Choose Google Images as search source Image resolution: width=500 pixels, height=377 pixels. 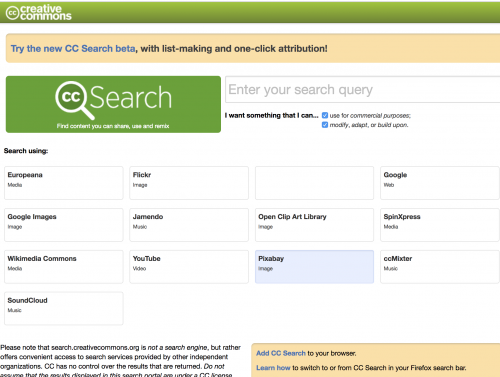64,225
